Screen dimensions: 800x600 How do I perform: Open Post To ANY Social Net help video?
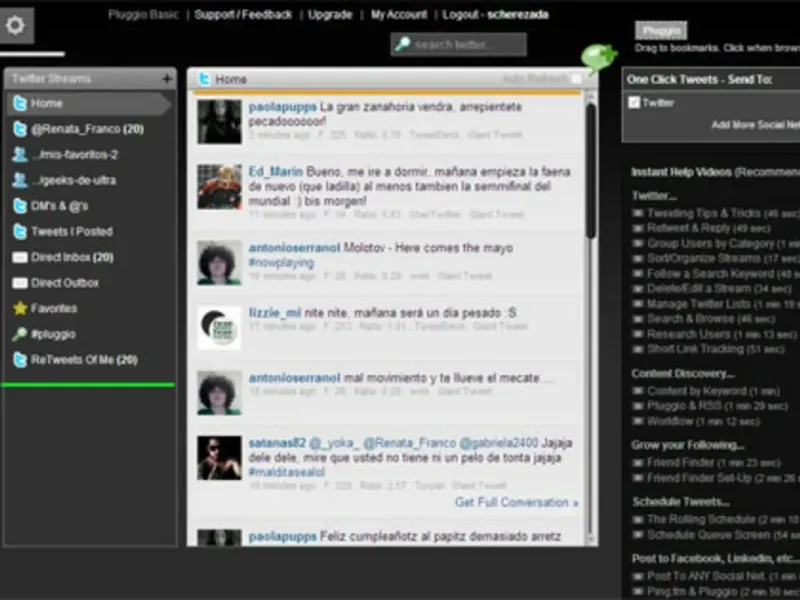(x=723, y=576)
